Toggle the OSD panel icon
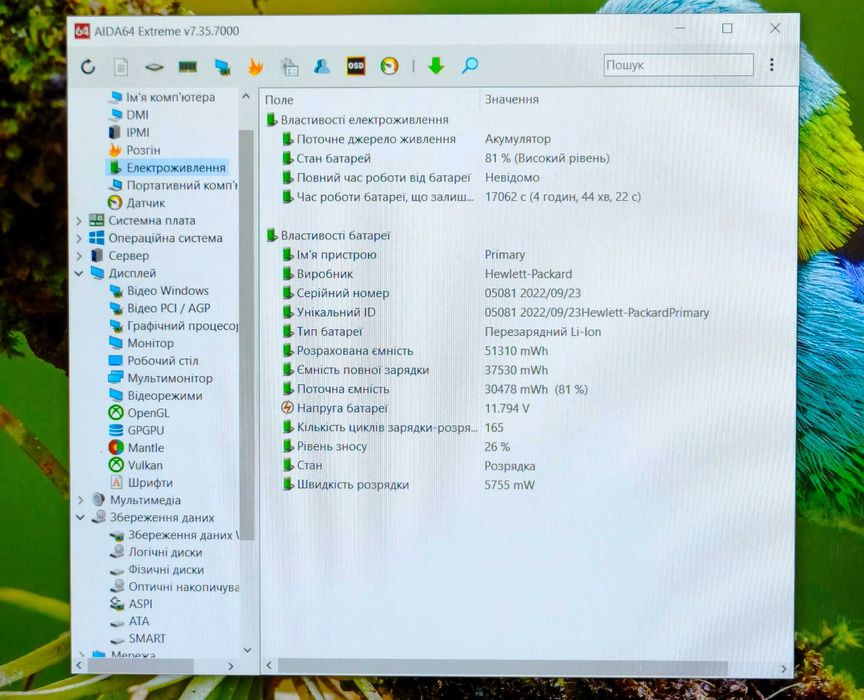The image size is (864, 700). (x=356, y=66)
